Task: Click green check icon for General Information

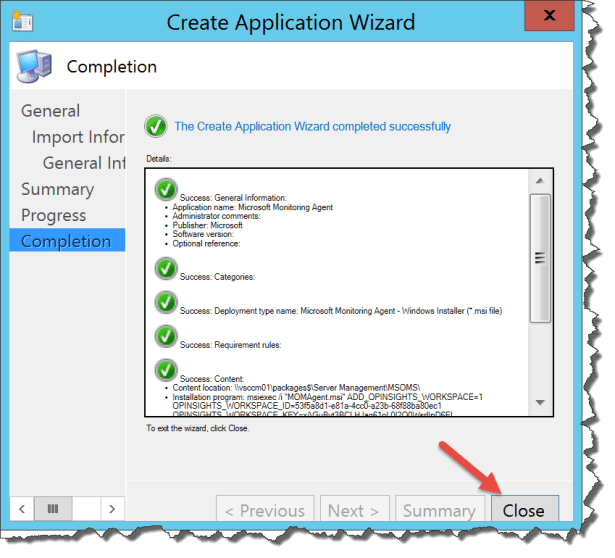Action: point(166,189)
